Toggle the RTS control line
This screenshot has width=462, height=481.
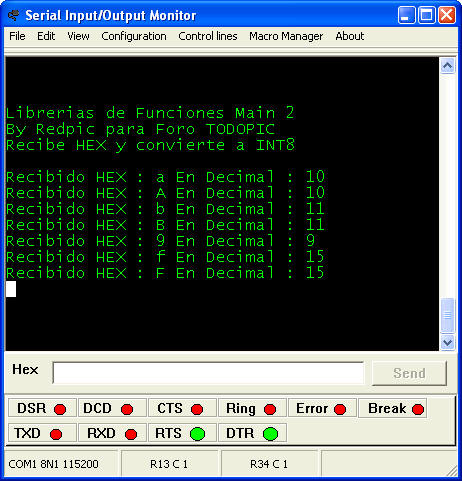click(198, 434)
